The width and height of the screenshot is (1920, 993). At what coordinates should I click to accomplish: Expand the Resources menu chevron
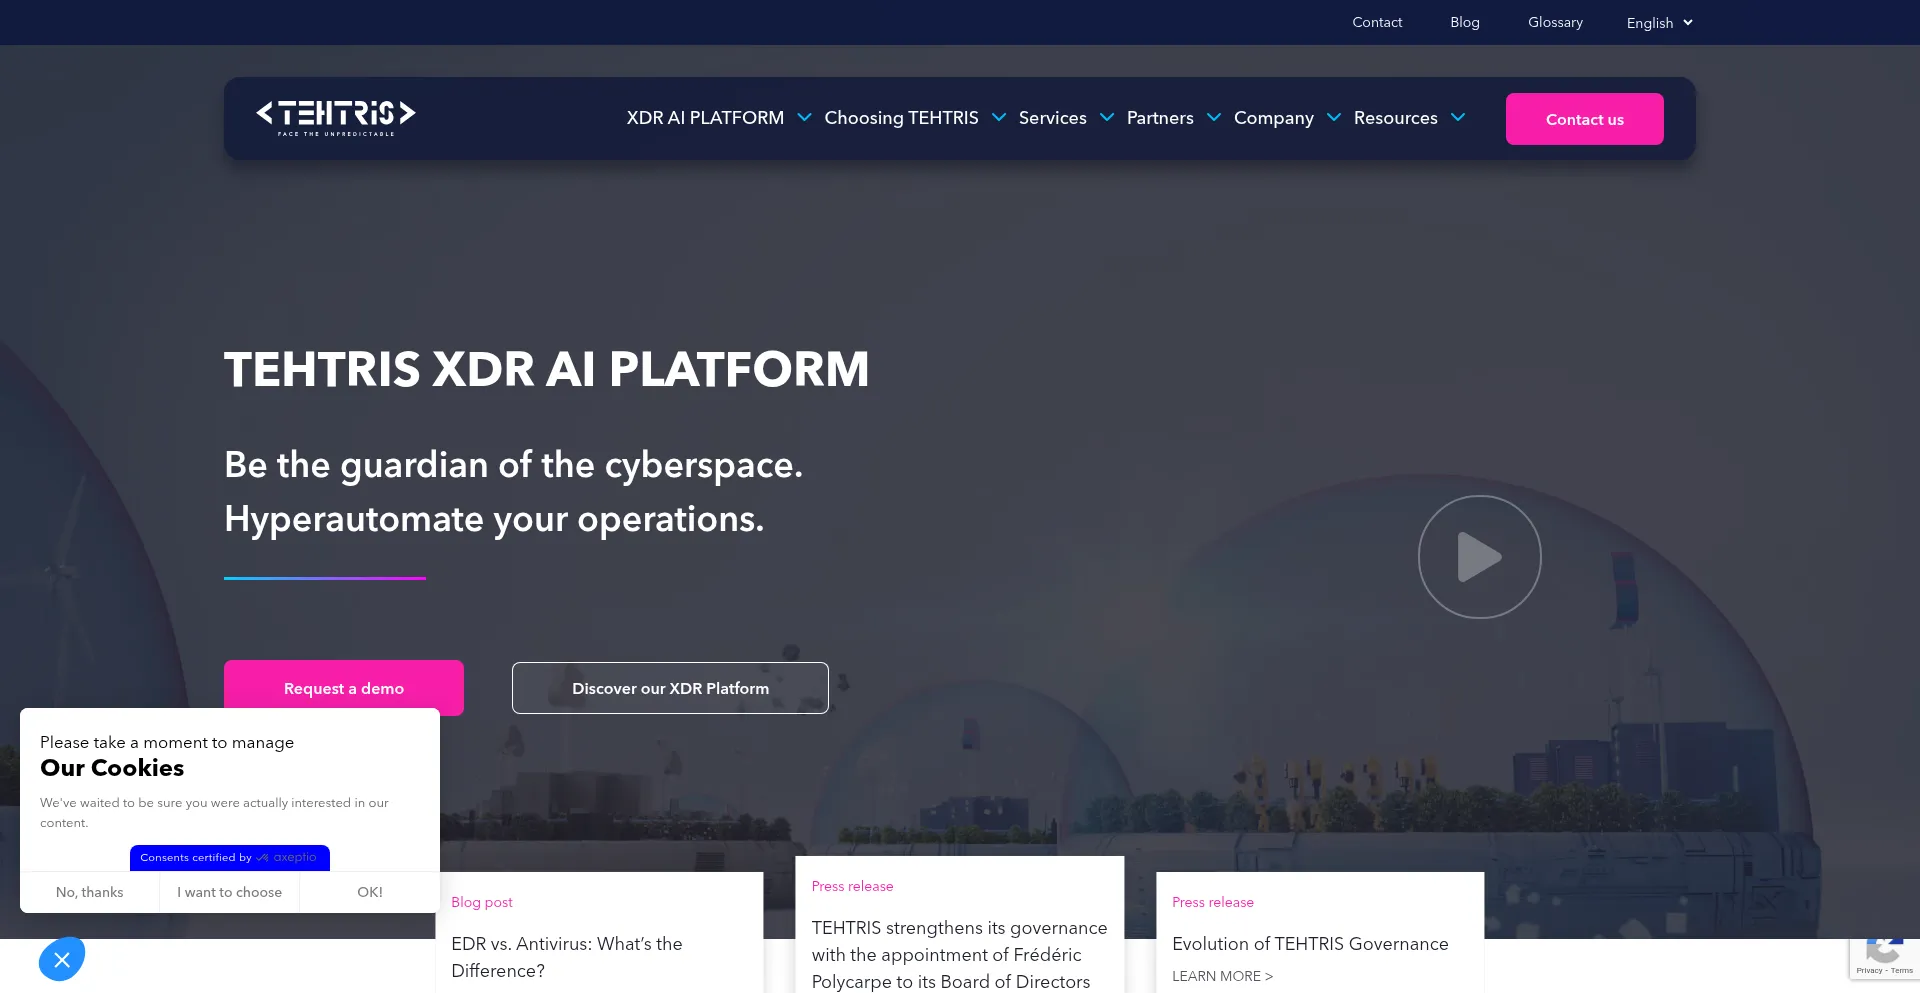[x=1458, y=118]
